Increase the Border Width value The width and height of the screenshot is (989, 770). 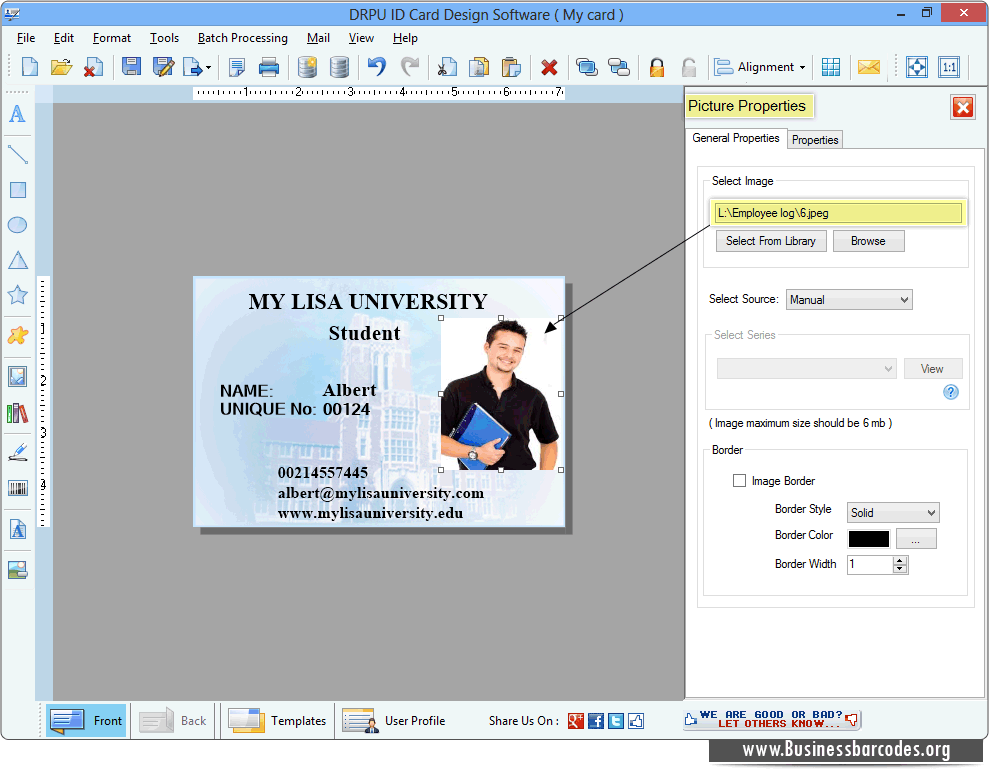900,560
